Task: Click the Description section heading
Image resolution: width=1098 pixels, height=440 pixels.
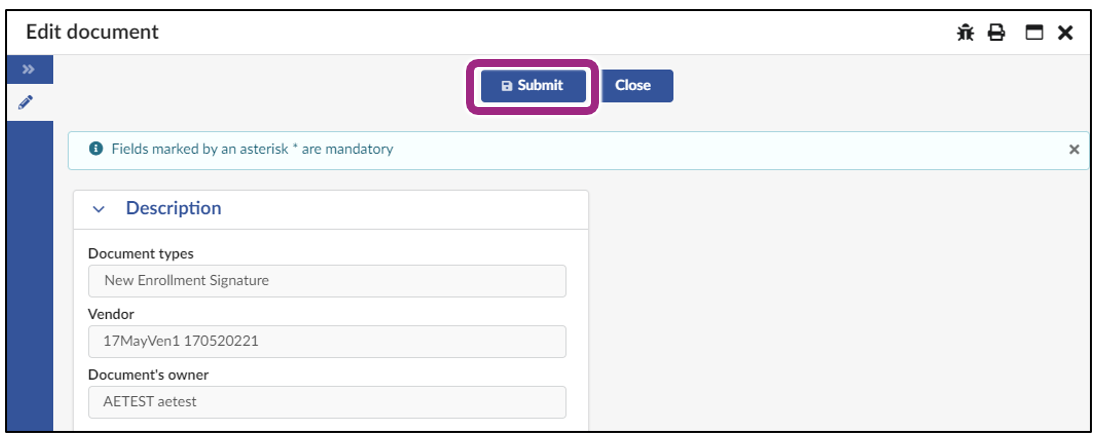Action: (173, 208)
